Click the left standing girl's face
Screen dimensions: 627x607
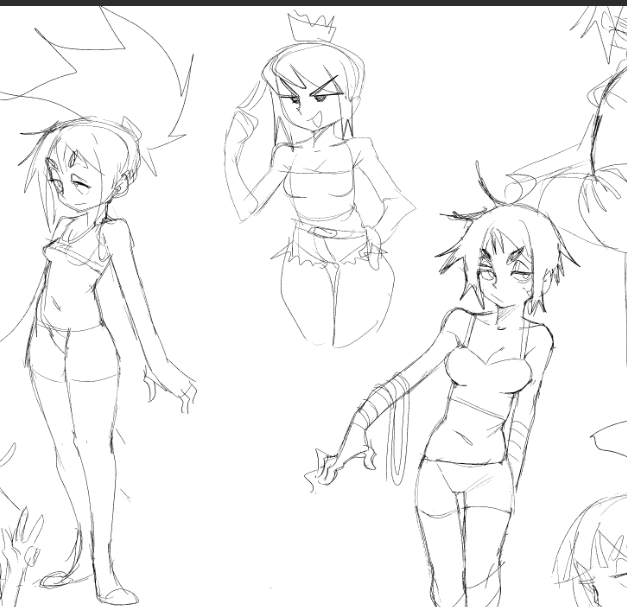tap(77, 182)
